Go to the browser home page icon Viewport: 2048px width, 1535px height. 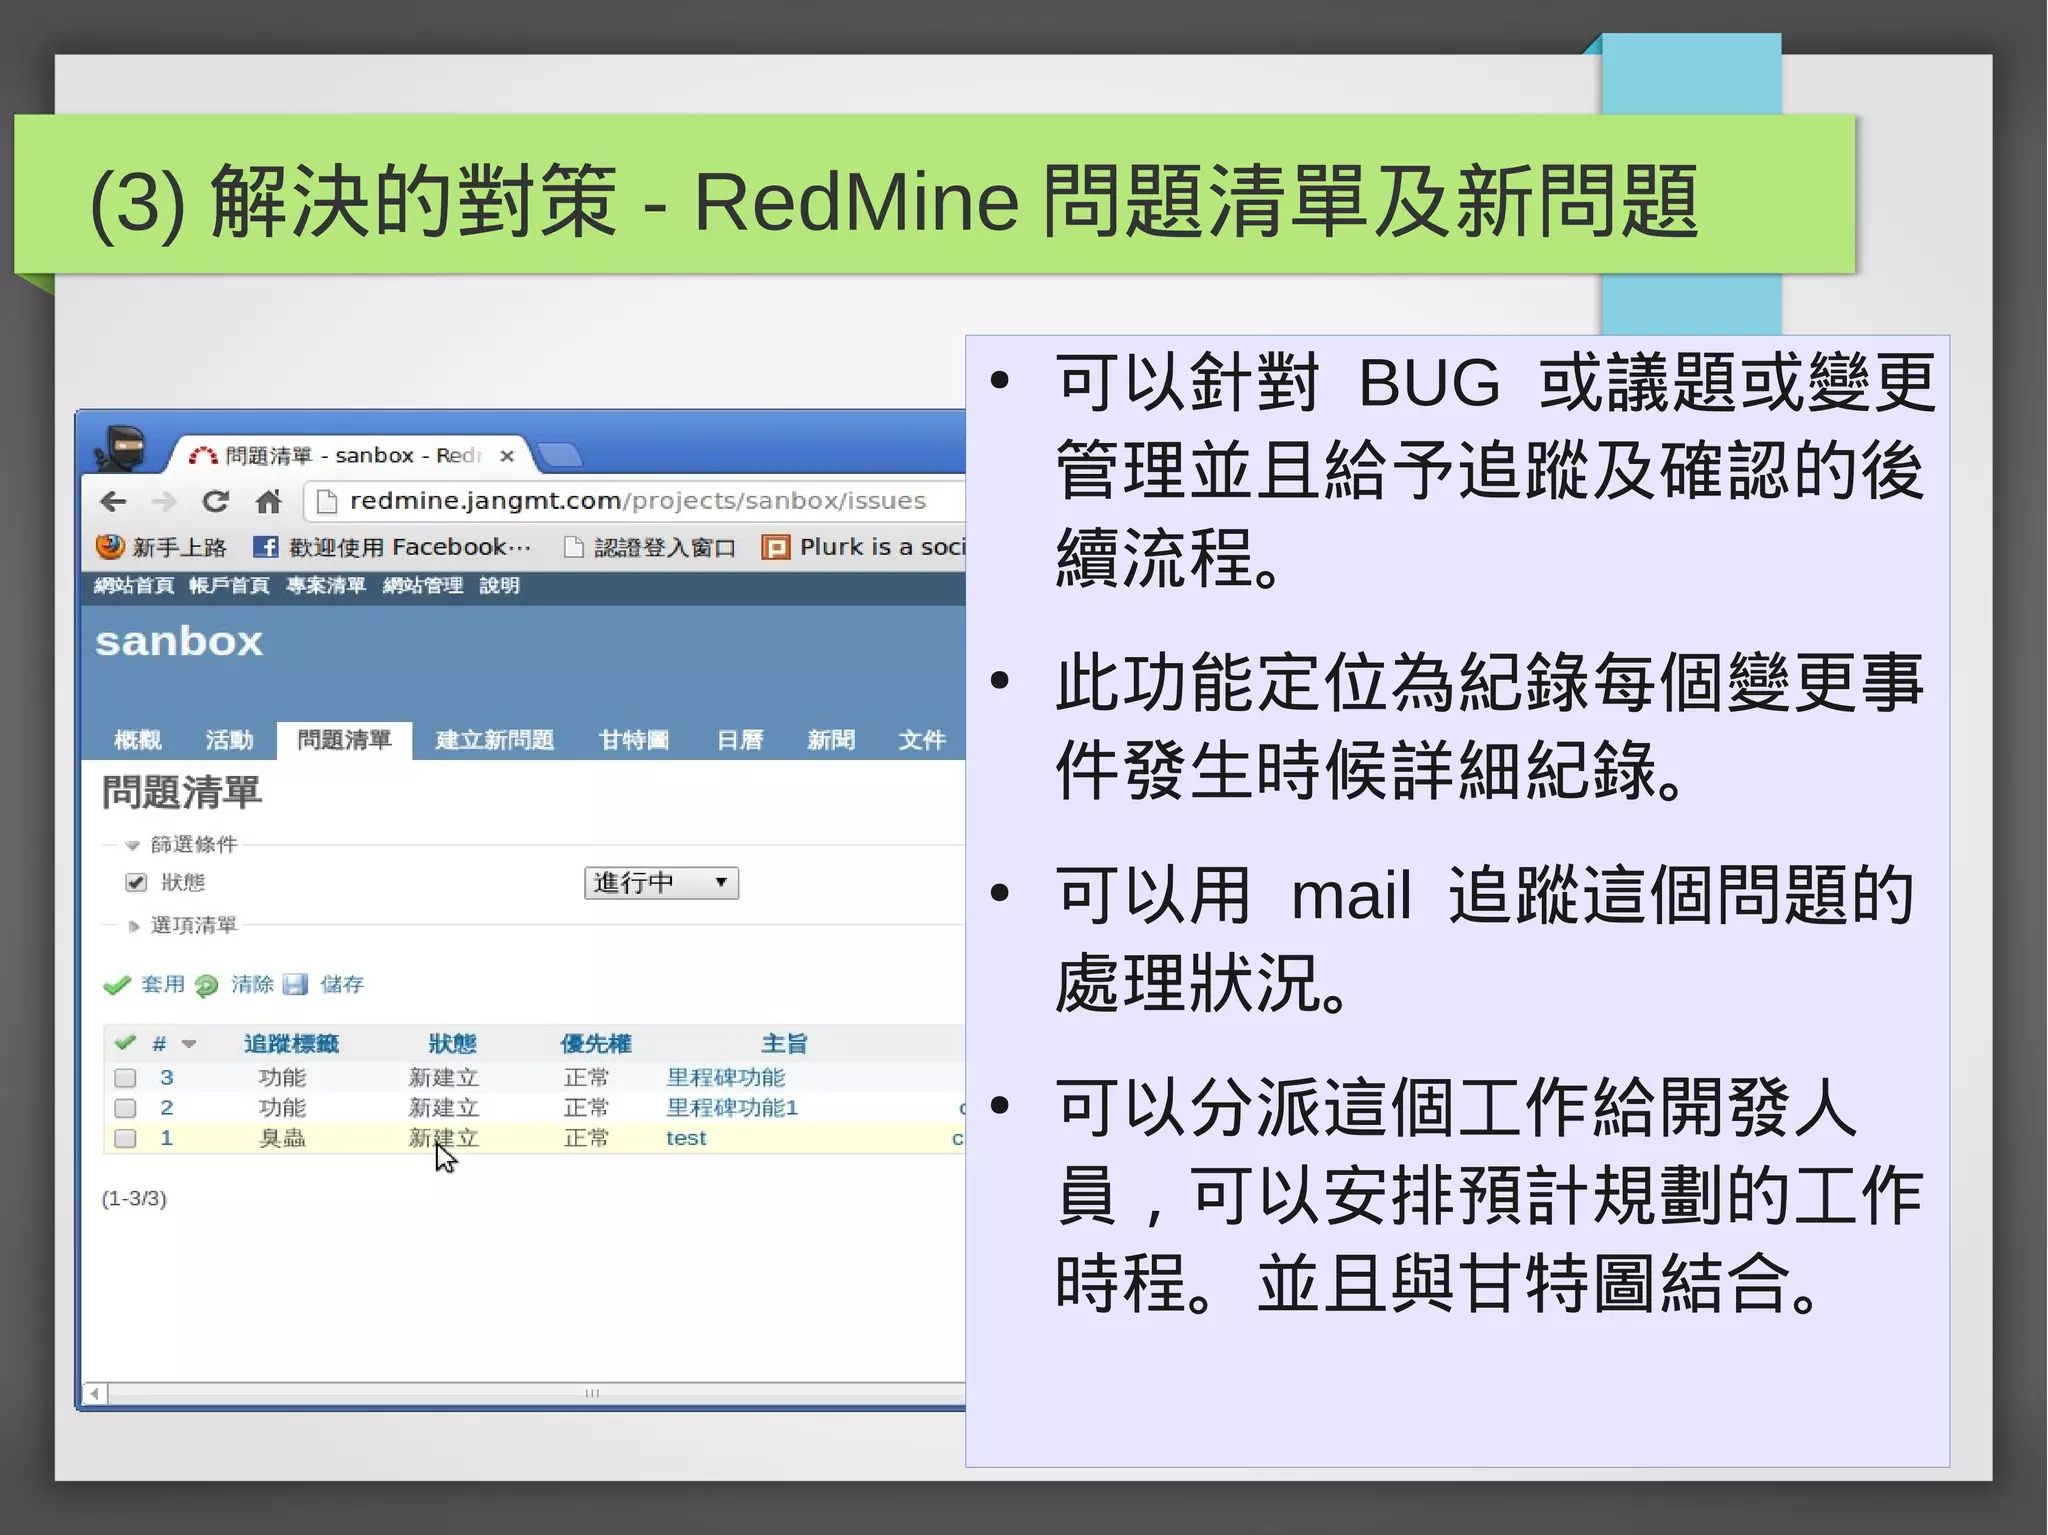pyautogui.click(x=268, y=501)
